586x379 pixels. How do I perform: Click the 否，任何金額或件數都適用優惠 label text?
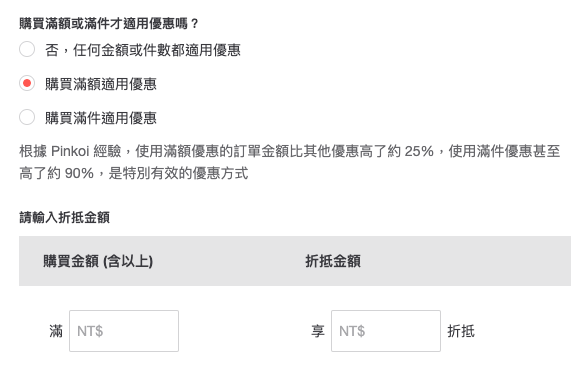coord(143,50)
